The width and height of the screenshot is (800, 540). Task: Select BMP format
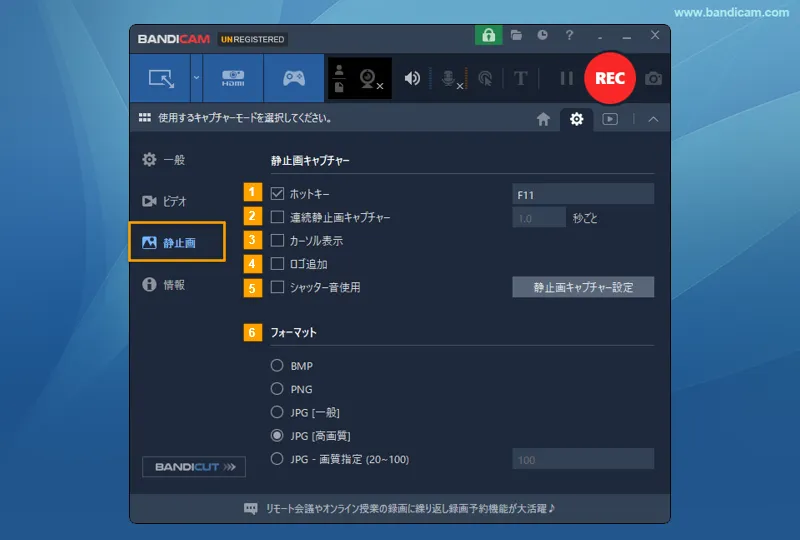tap(277, 365)
